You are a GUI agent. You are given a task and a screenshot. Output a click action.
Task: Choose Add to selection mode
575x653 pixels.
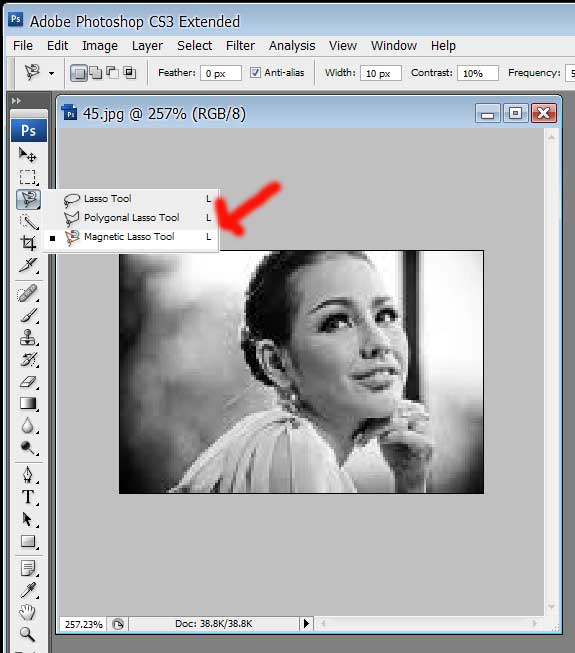96,73
